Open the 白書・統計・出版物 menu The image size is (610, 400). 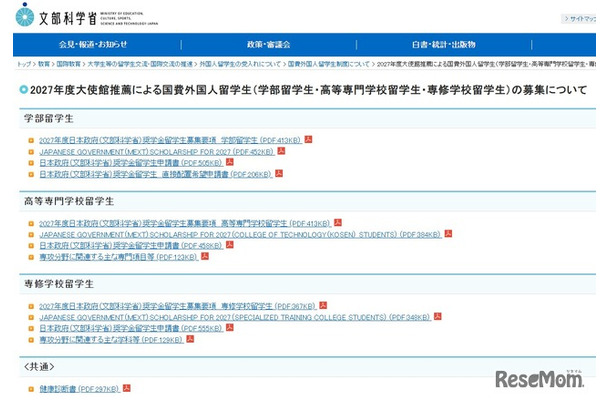[444, 44]
